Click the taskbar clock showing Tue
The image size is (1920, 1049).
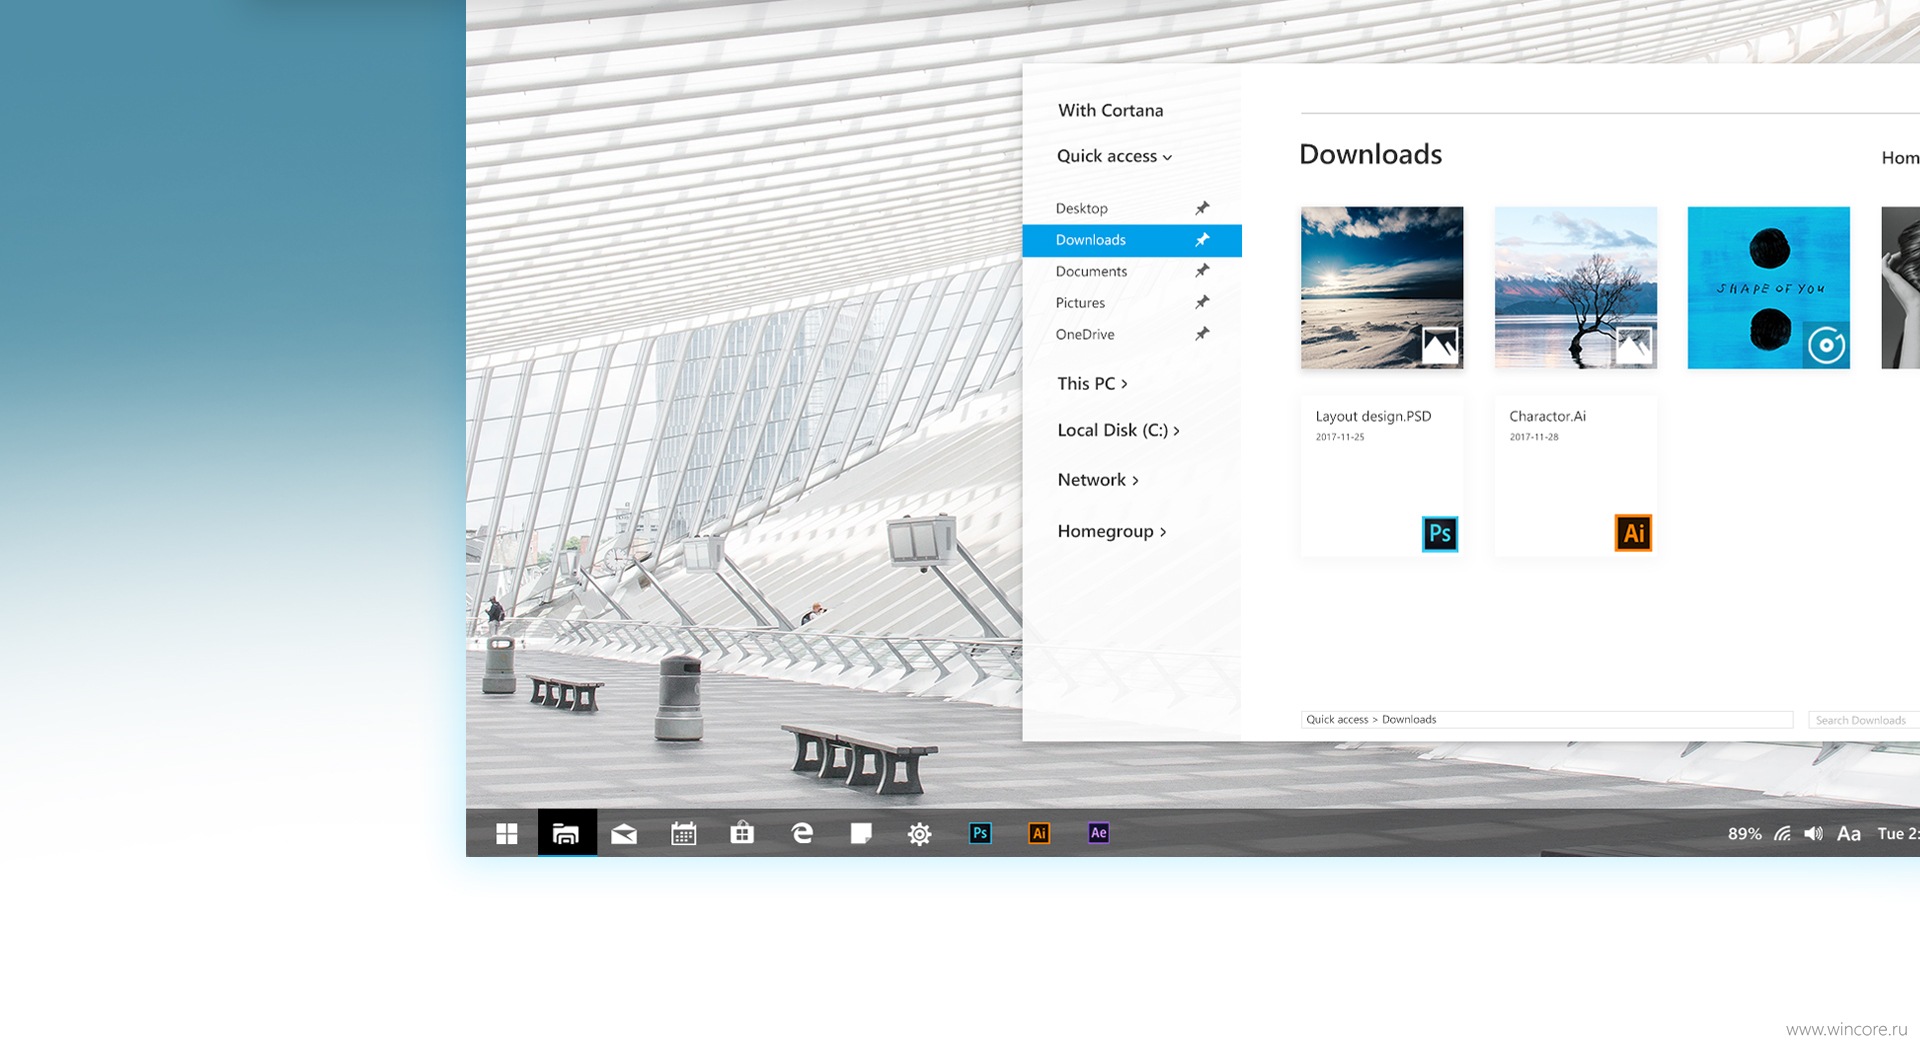1898,833
